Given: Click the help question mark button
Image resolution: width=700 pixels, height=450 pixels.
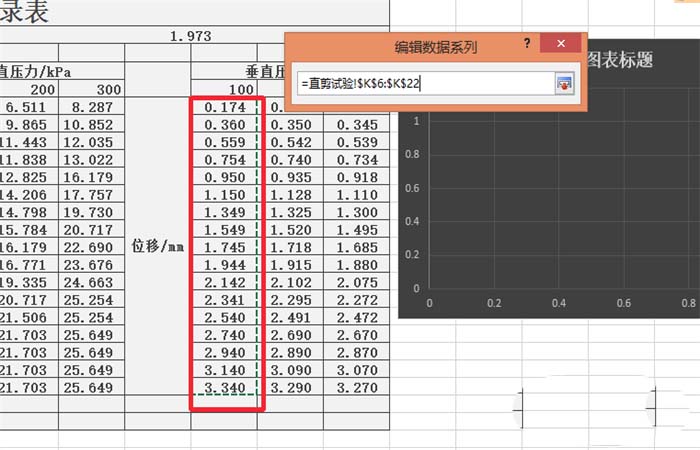Looking at the screenshot, I should (527, 45).
